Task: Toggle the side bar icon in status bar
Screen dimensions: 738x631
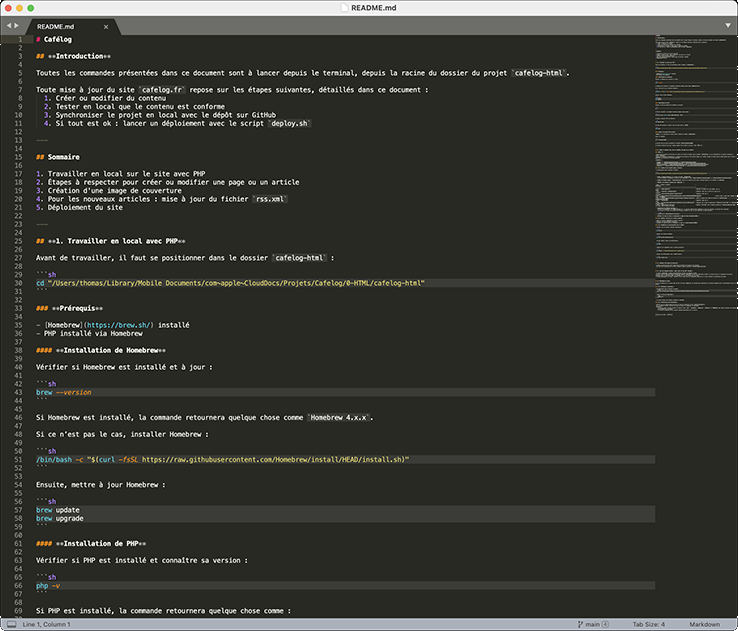Action: [11, 624]
